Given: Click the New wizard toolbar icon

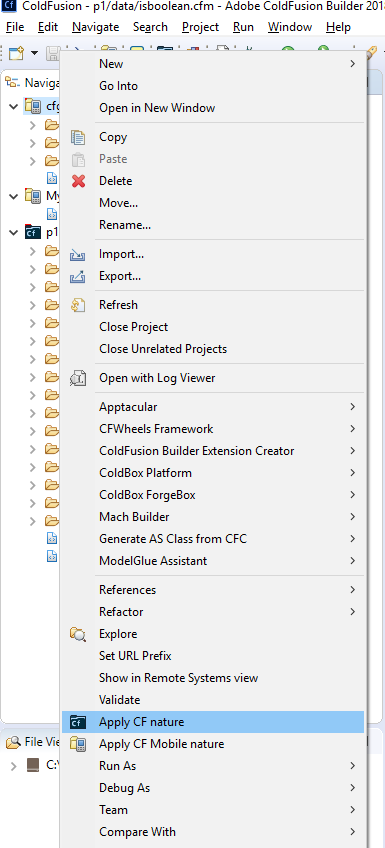Looking at the screenshot, I should [x=17, y=52].
